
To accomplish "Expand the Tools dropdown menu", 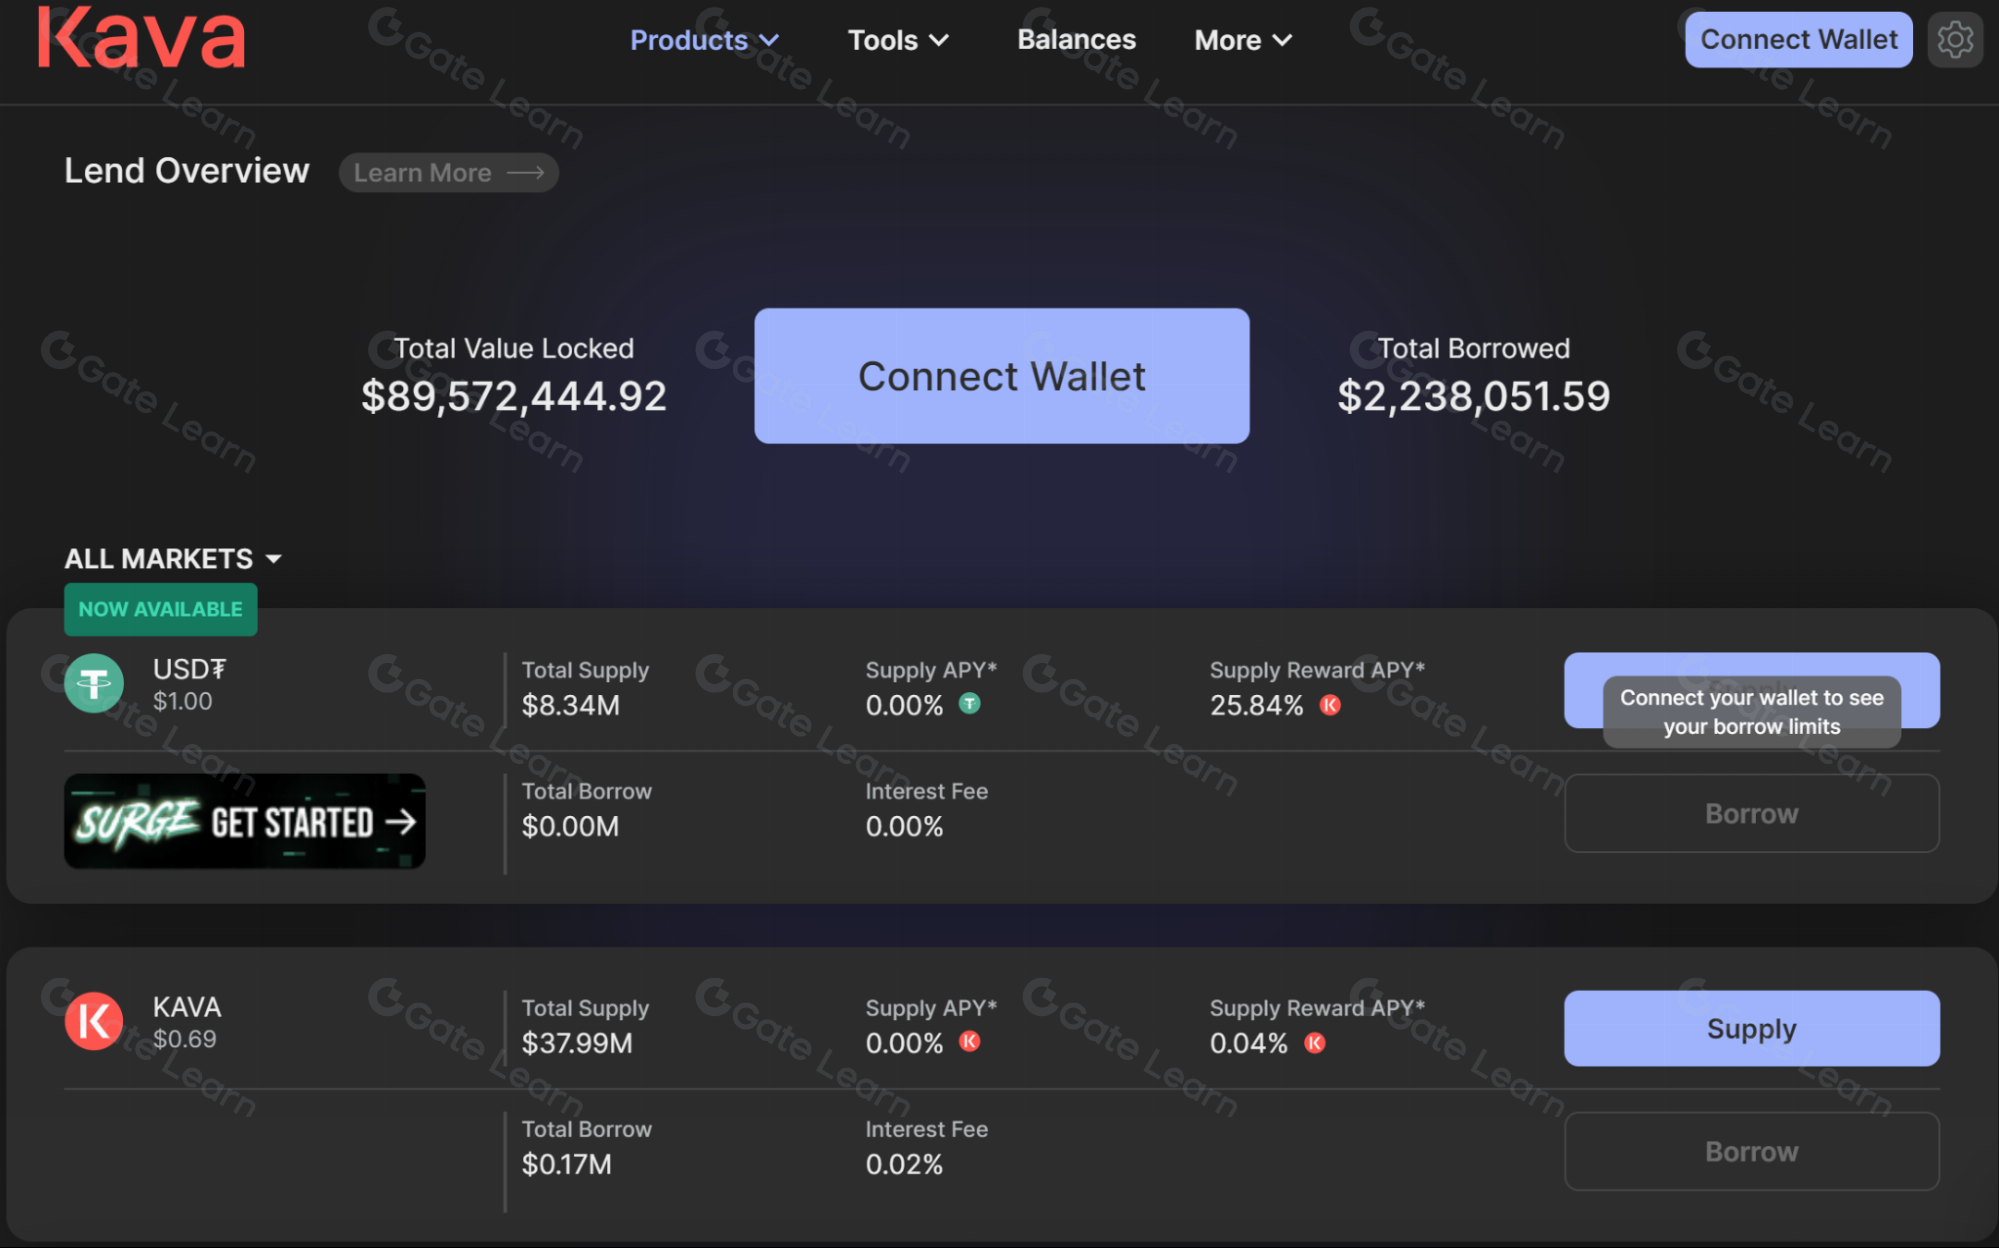I will tap(897, 40).
